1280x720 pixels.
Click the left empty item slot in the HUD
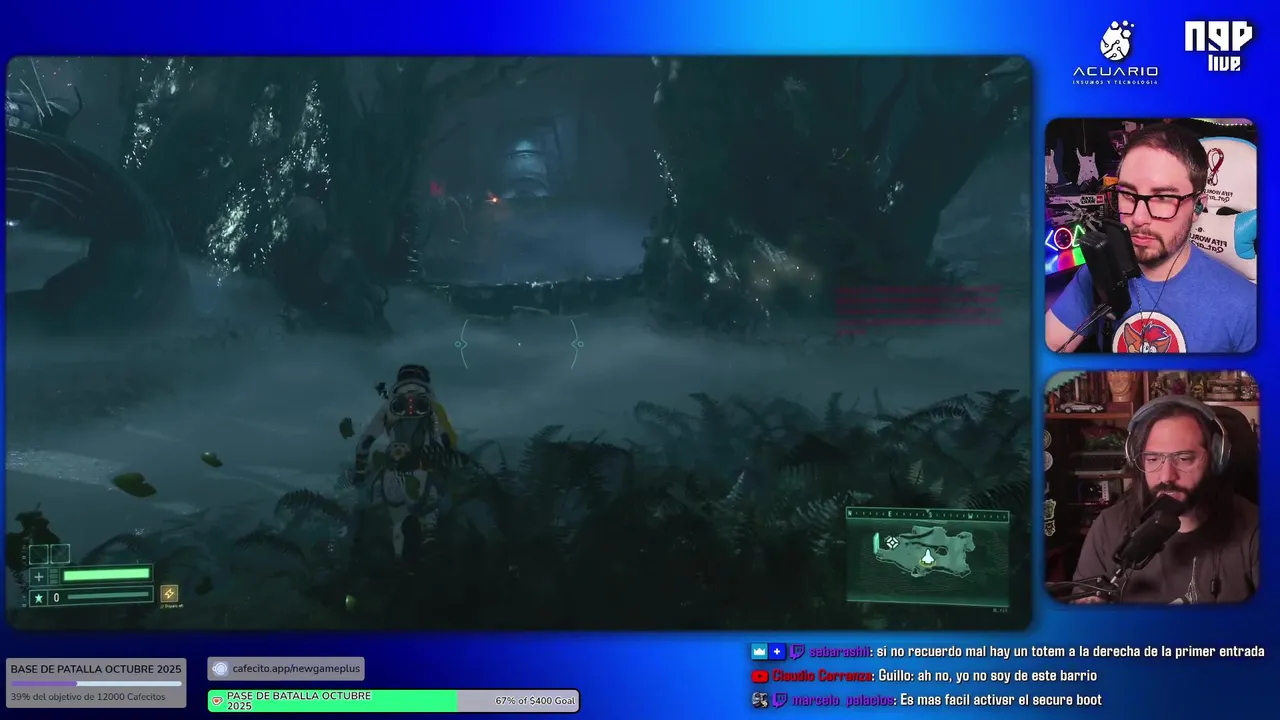click(38, 553)
